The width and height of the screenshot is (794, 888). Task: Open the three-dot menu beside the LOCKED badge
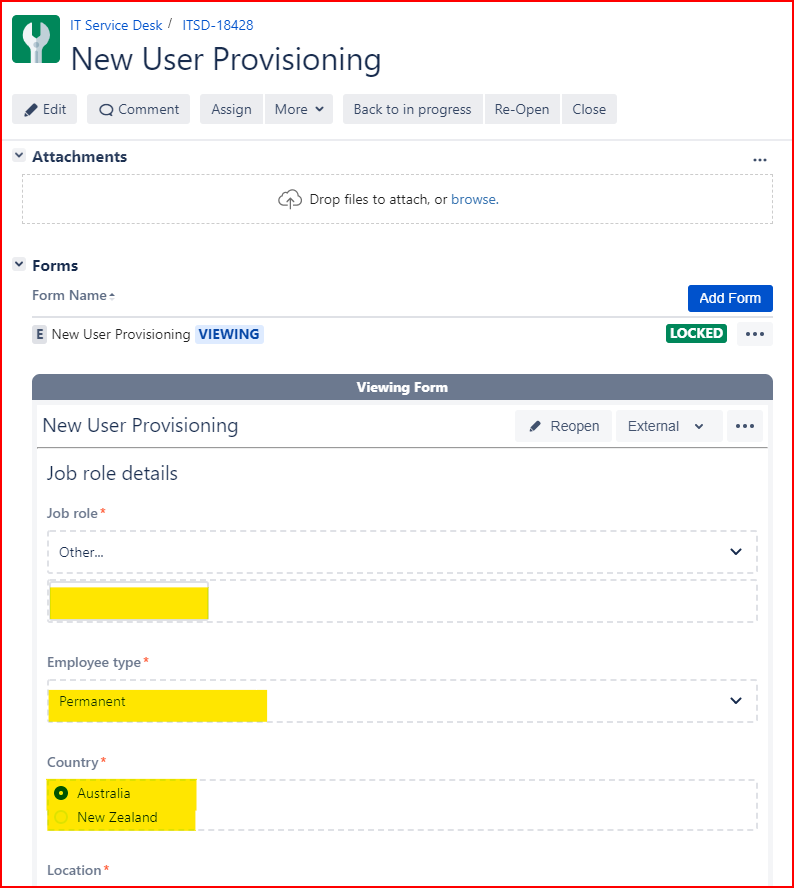(754, 334)
